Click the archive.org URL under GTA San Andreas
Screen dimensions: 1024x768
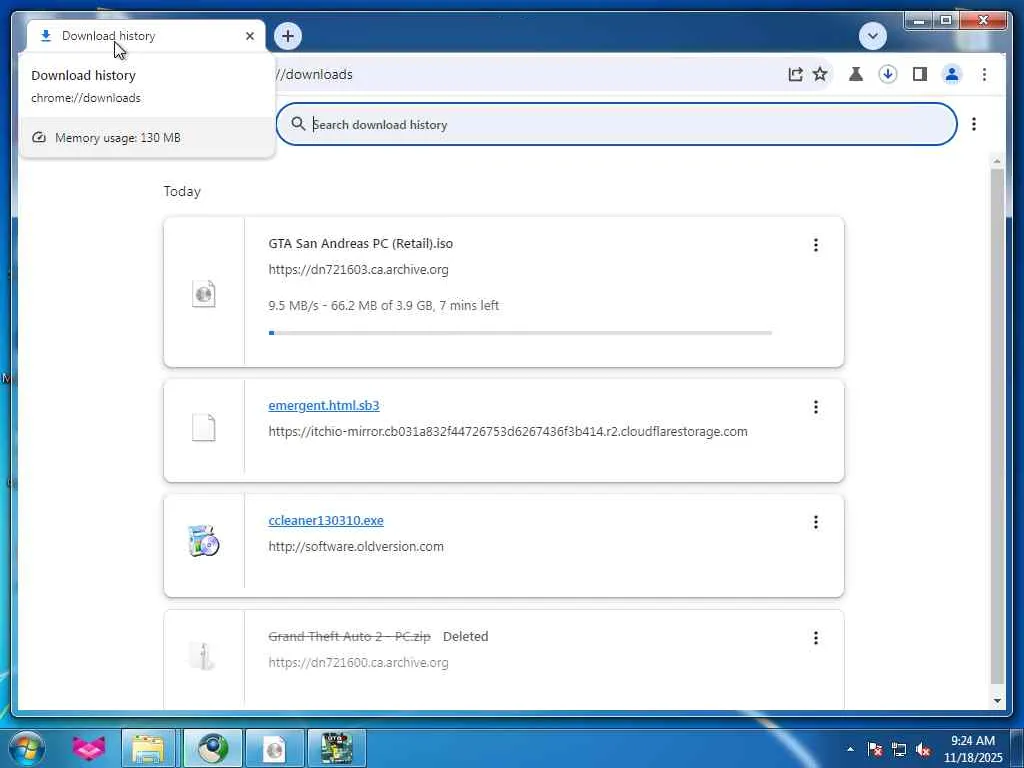point(359,270)
